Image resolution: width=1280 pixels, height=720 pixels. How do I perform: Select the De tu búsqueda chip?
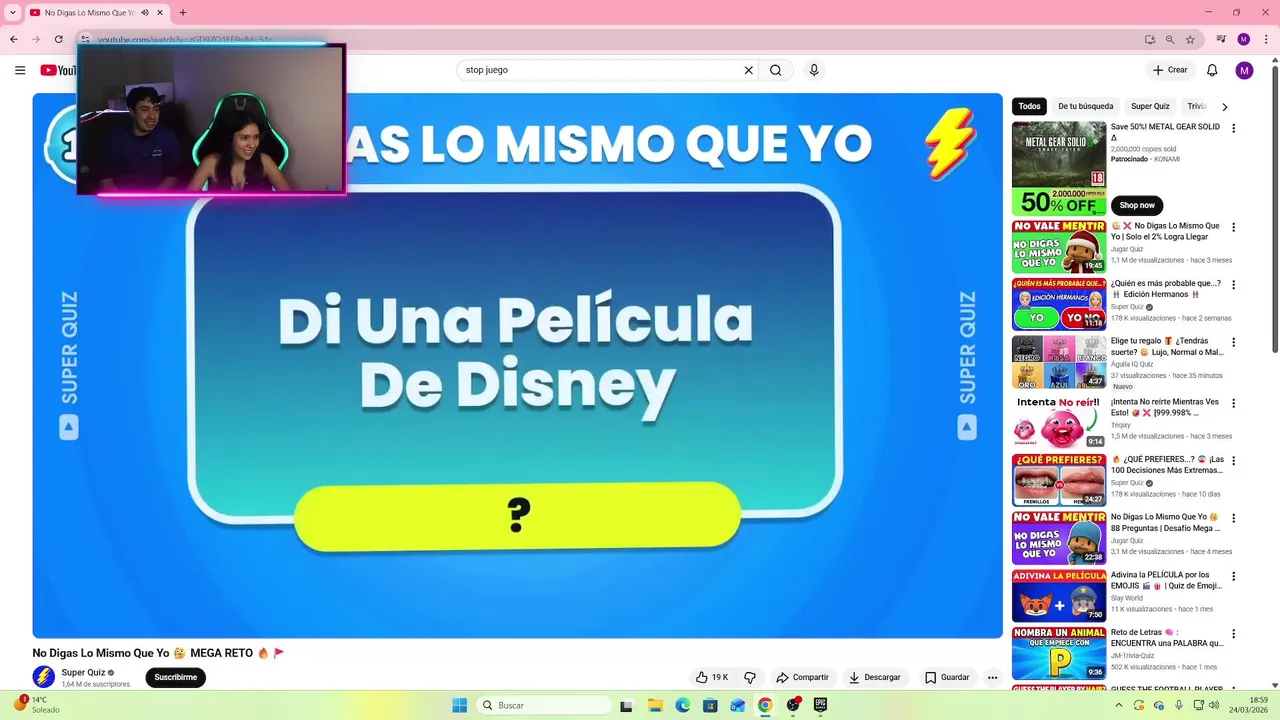click(1085, 106)
